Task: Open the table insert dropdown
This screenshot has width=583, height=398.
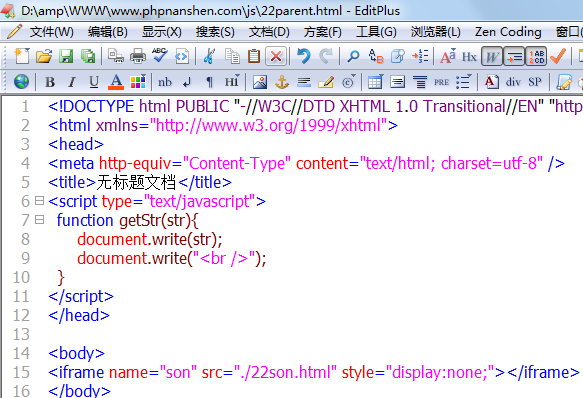Action: click(x=376, y=81)
